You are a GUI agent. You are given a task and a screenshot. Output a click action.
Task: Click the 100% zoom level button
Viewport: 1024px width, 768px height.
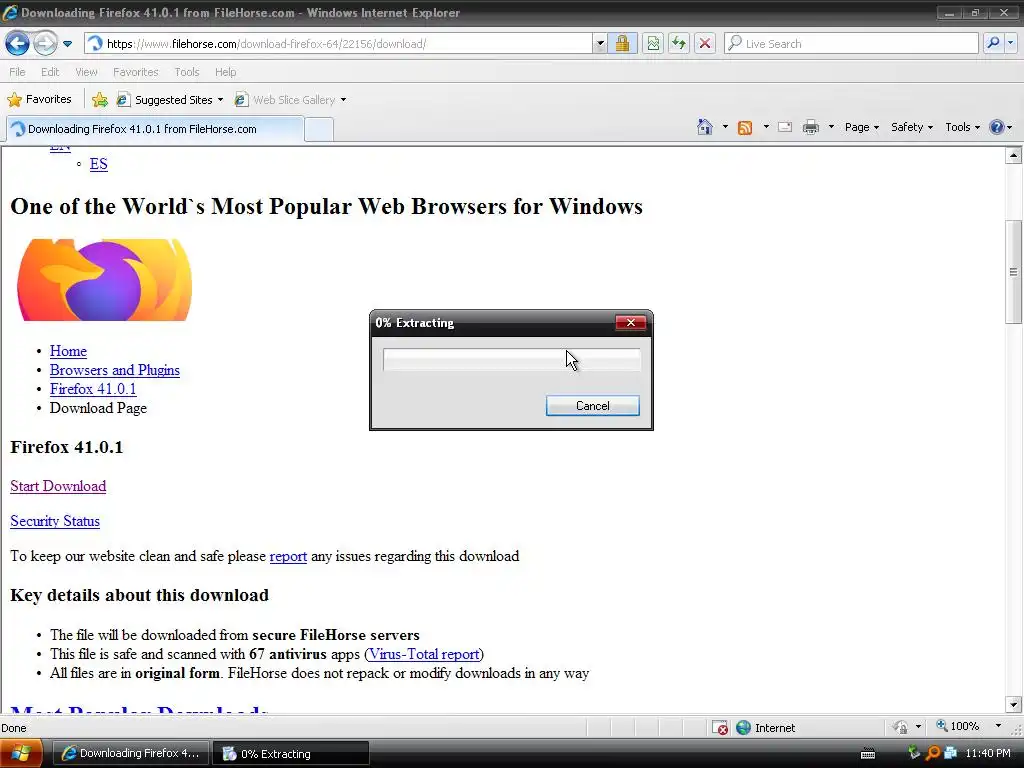click(957, 726)
